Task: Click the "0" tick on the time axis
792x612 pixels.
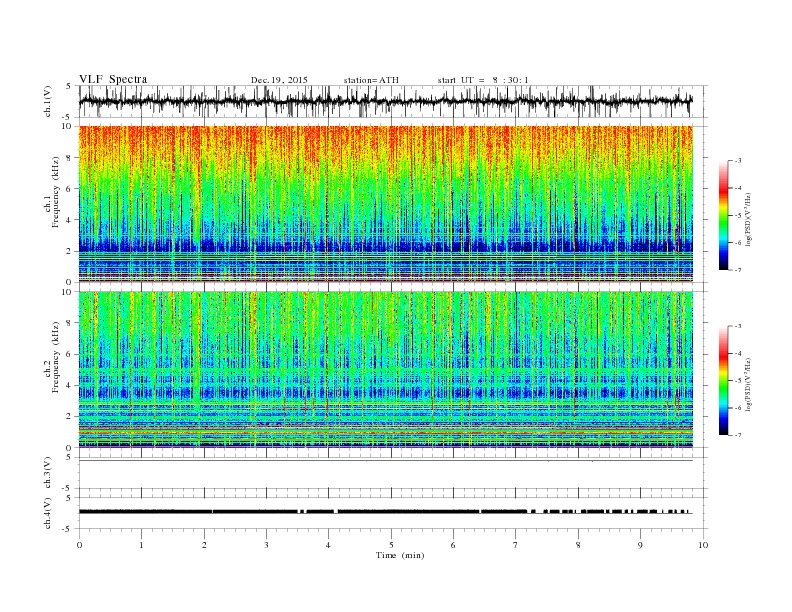Action: point(79,545)
